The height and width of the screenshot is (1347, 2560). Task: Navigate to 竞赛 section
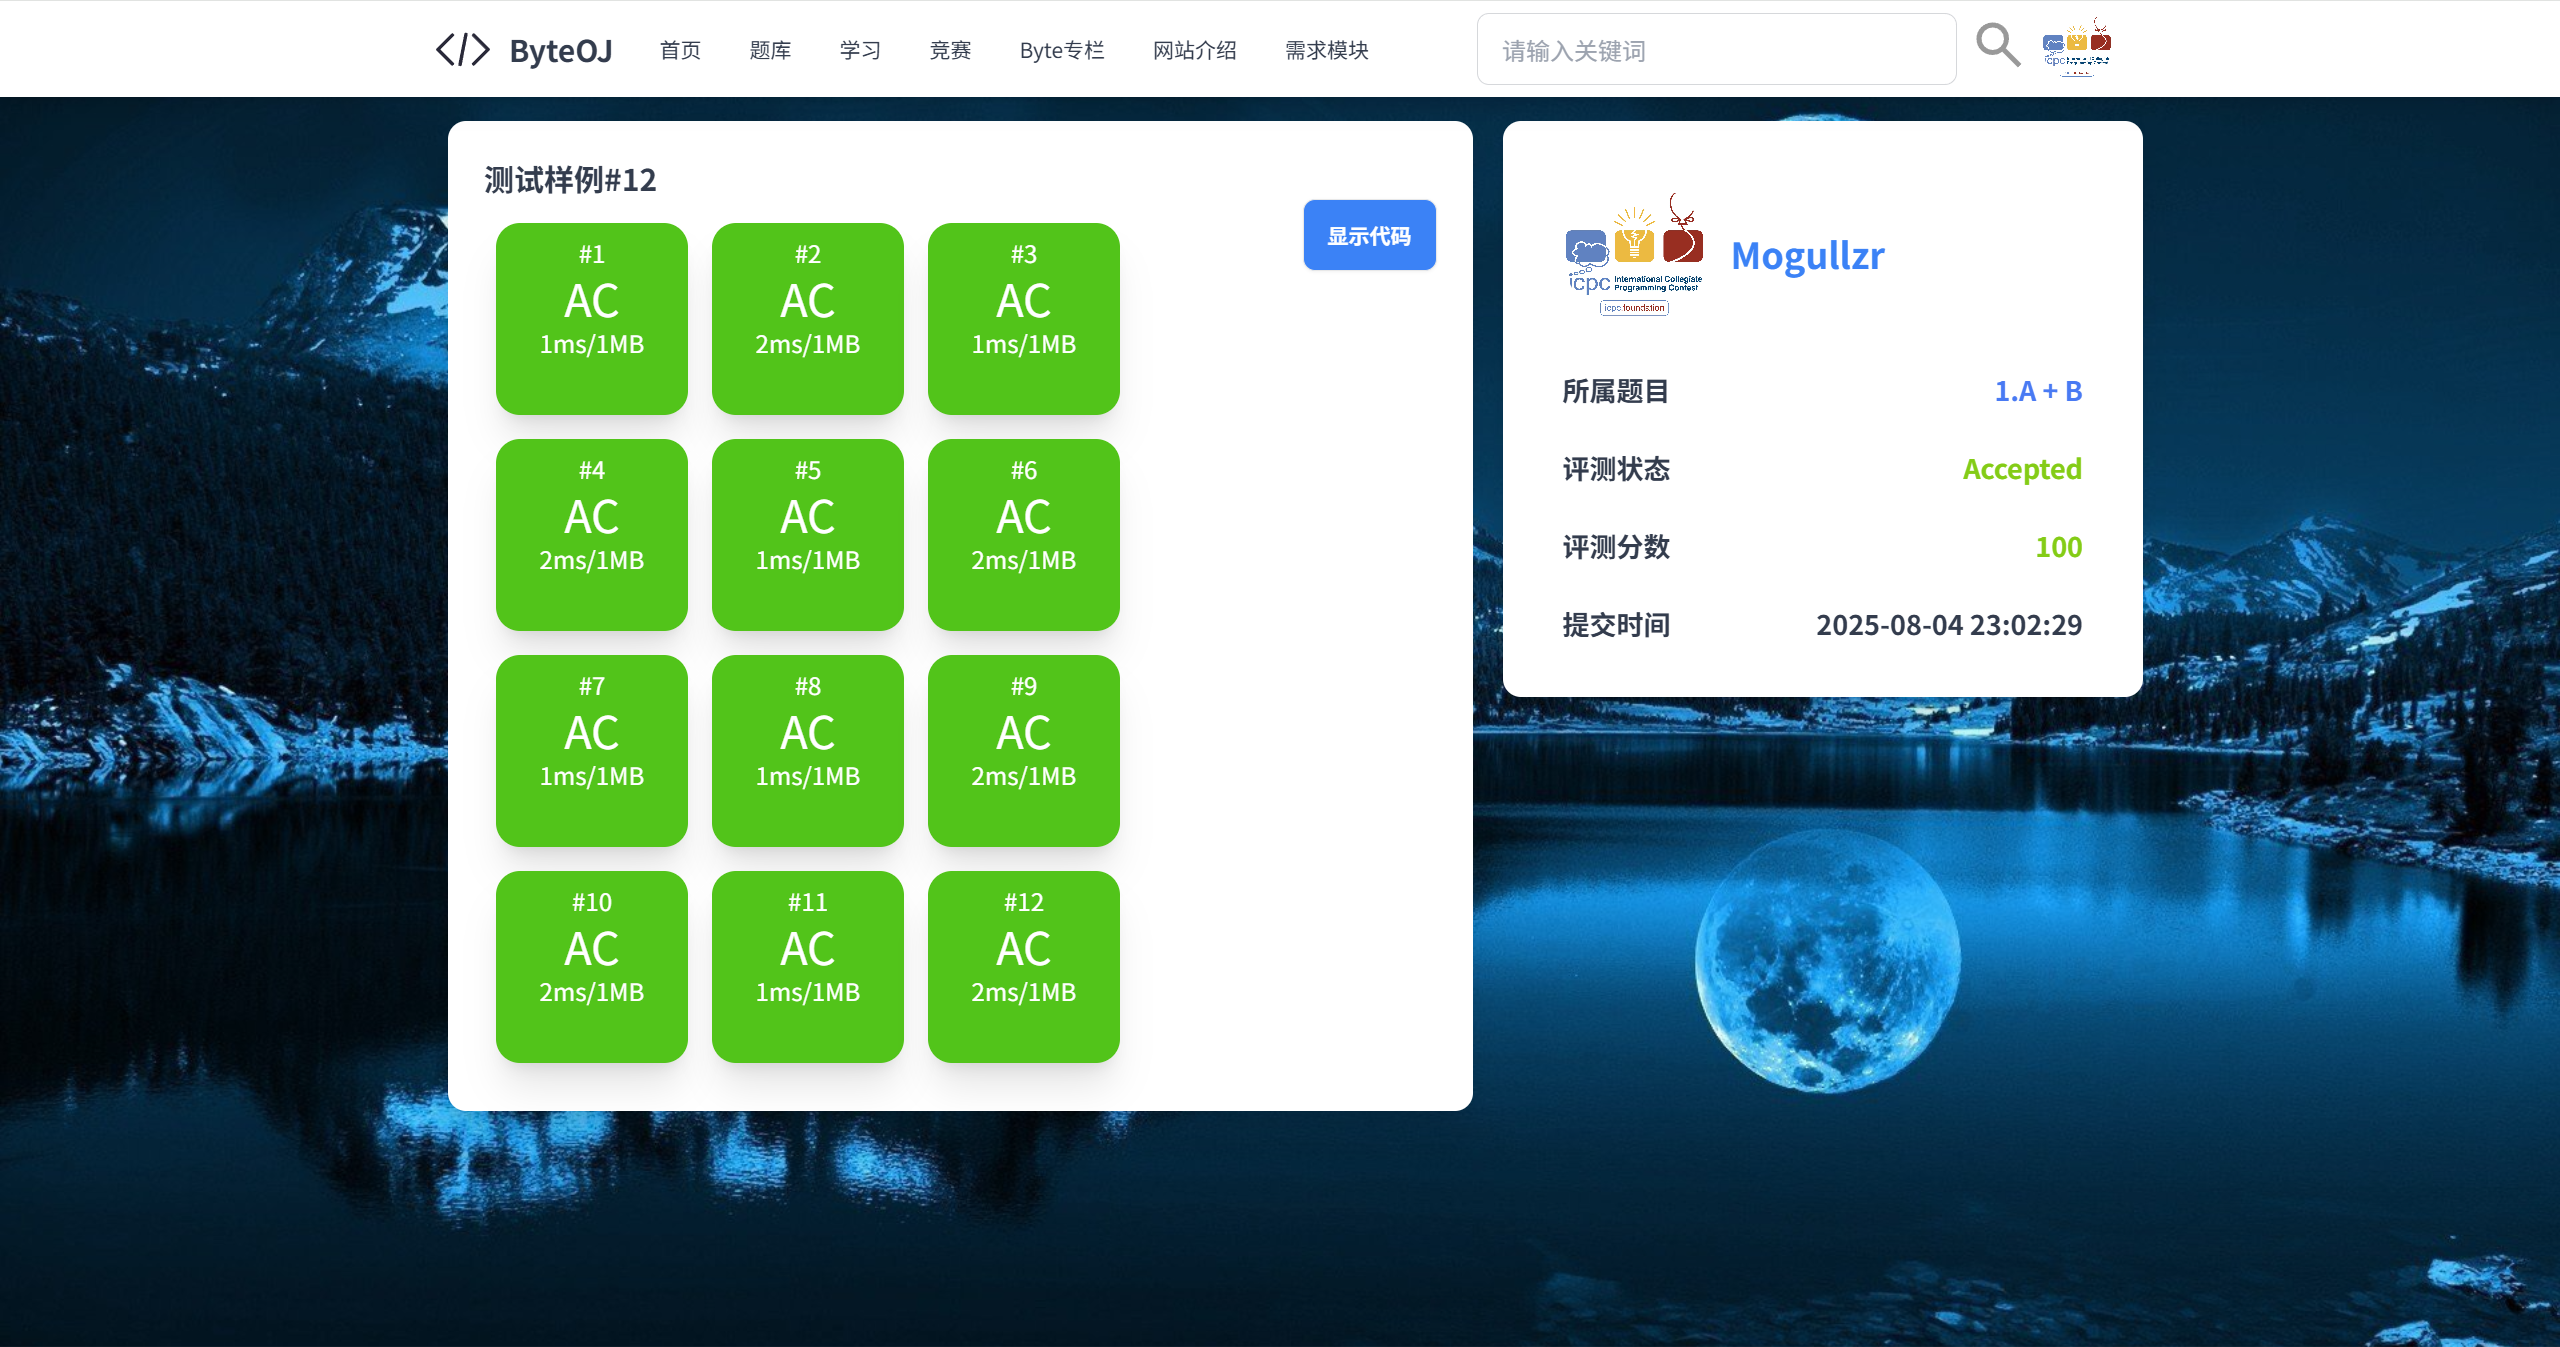click(x=950, y=50)
